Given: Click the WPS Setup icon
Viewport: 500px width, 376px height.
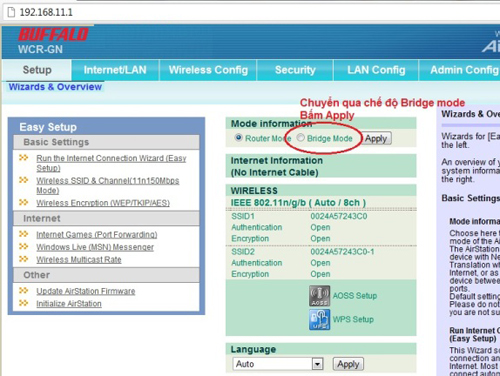Looking at the screenshot, I should point(319,319).
